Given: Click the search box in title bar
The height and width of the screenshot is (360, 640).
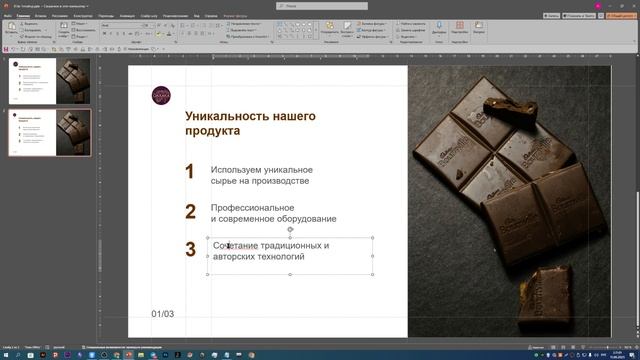Looking at the screenshot, I should [322, 6].
